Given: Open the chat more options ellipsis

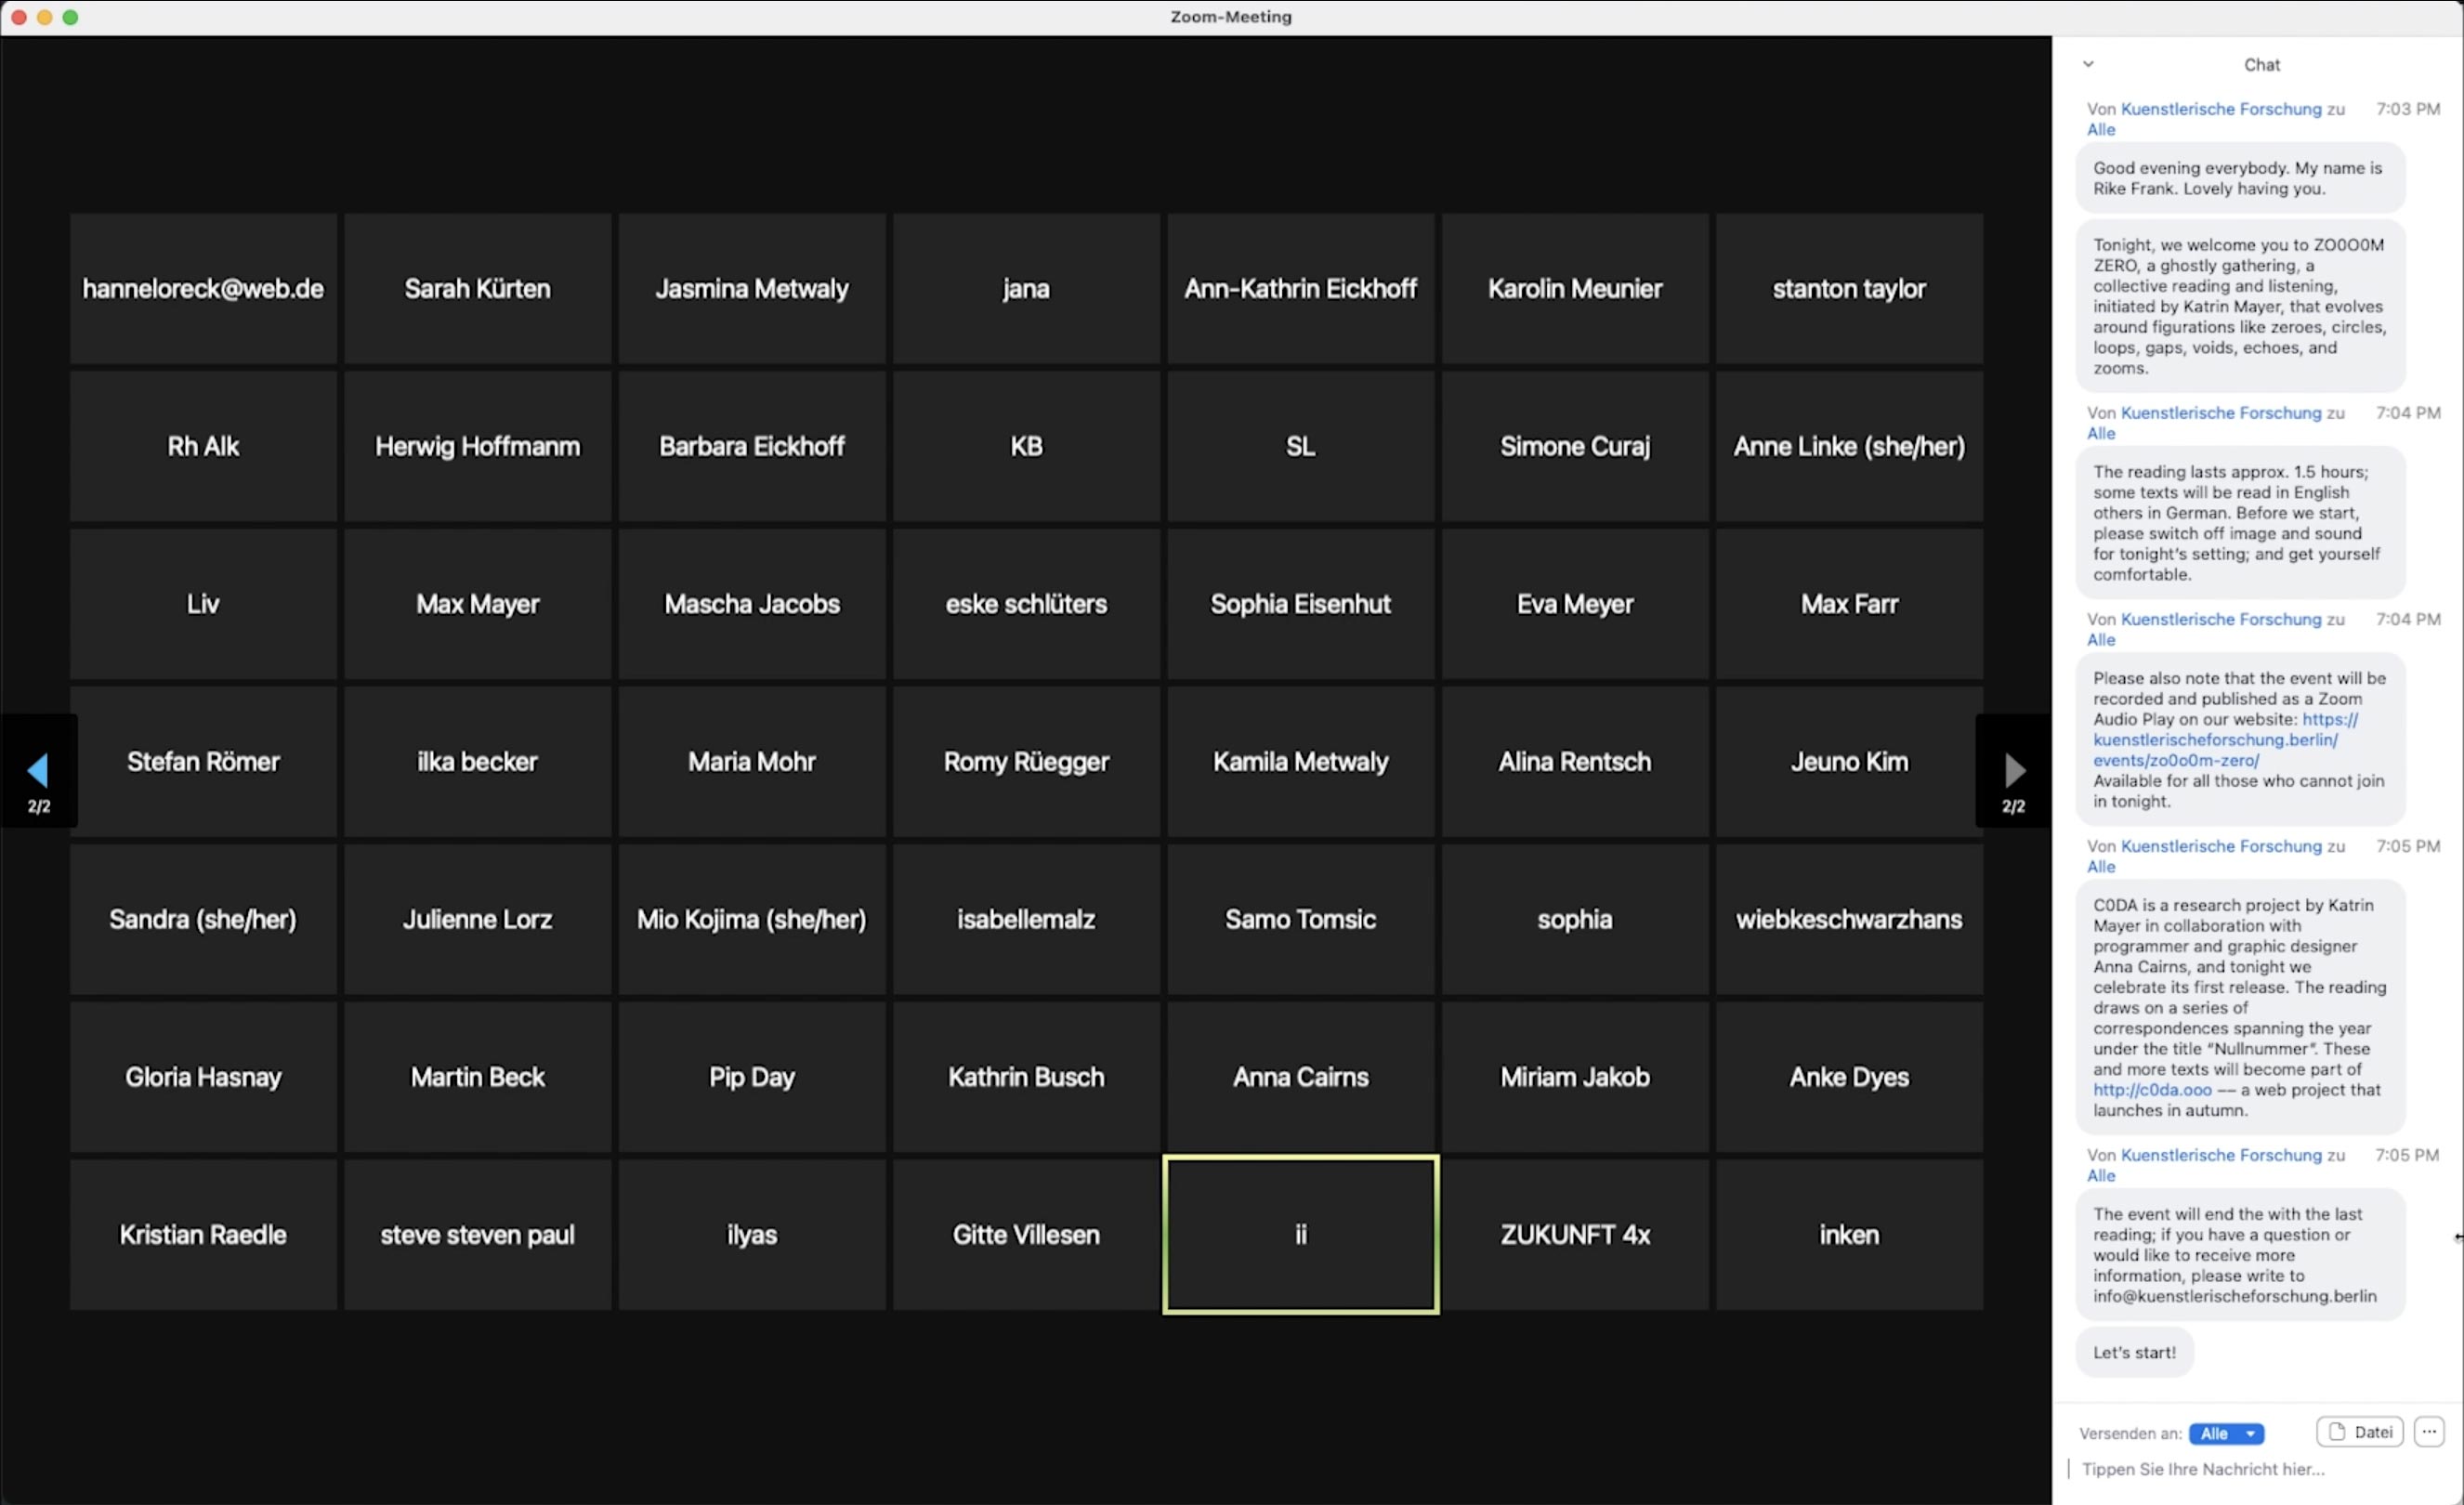Looking at the screenshot, I should point(2429,1432).
